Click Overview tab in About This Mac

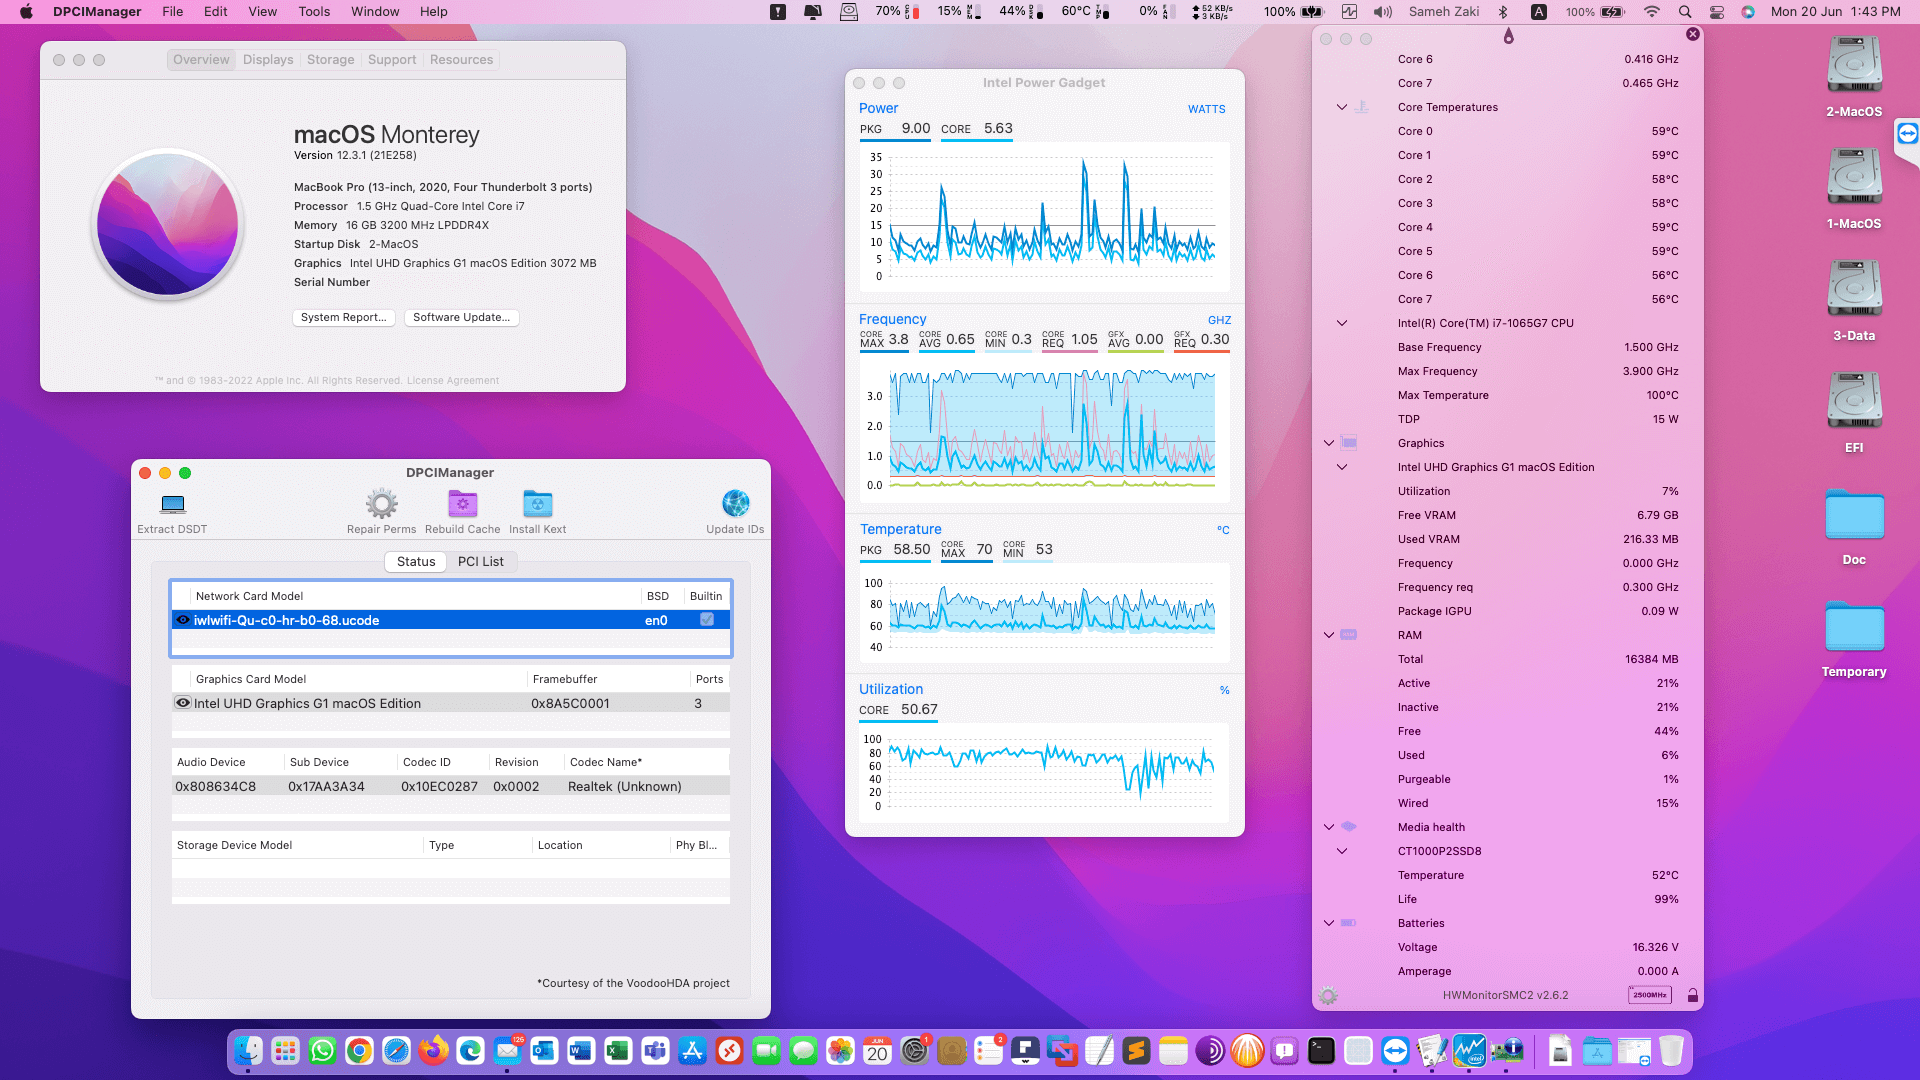pos(201,60)
